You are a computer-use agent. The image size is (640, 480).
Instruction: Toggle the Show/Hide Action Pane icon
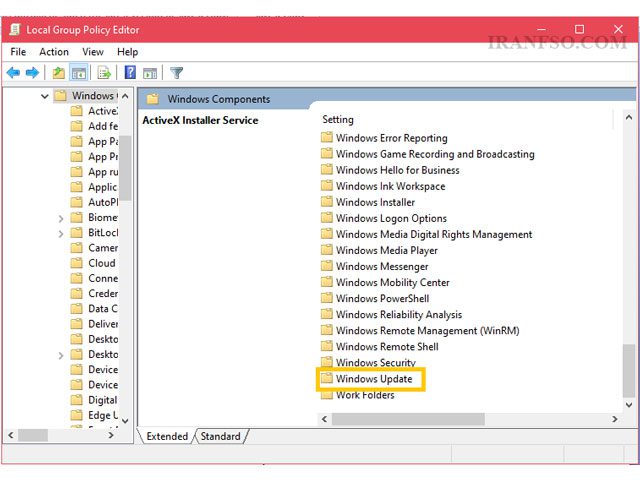[x=150, y=73]
